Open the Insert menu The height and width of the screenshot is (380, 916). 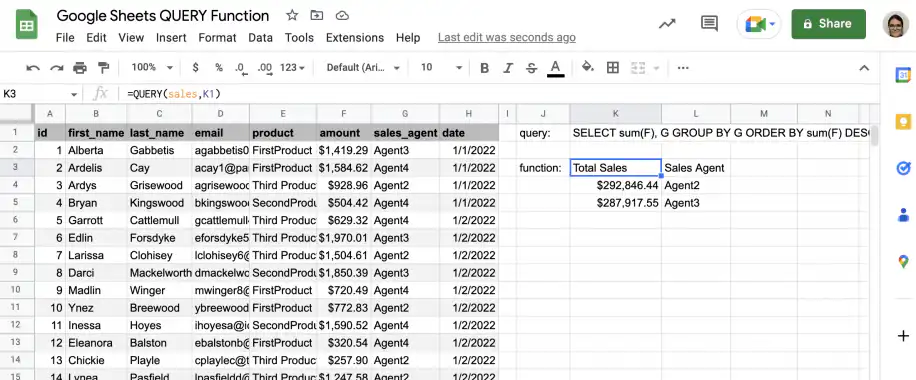171,37
